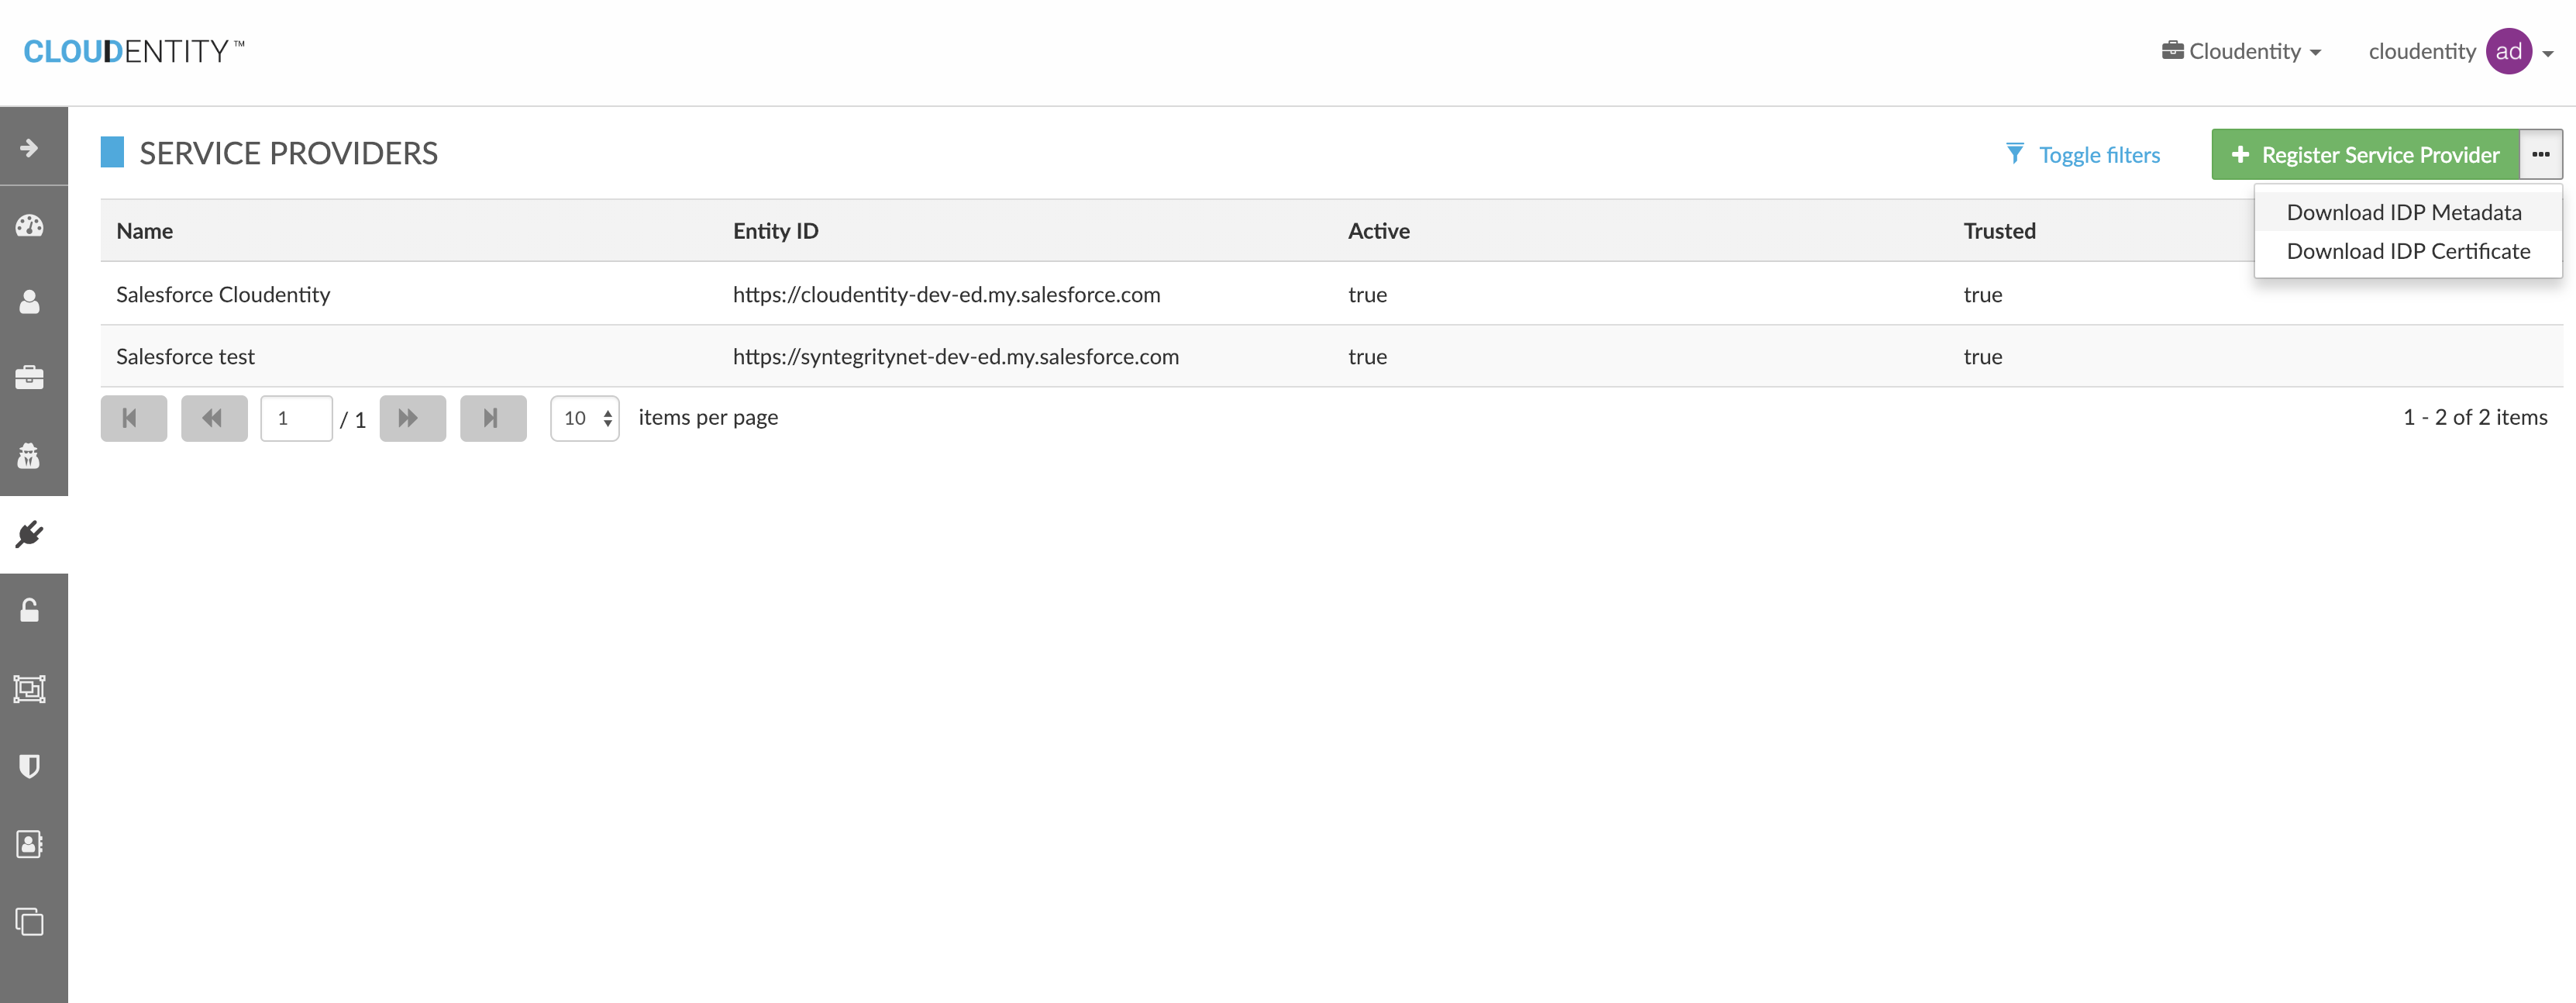Click the syntegritynet-dev-ed.my.salesforce.com entity ID
2576x1003 pixels.
[x=955, y=356]
